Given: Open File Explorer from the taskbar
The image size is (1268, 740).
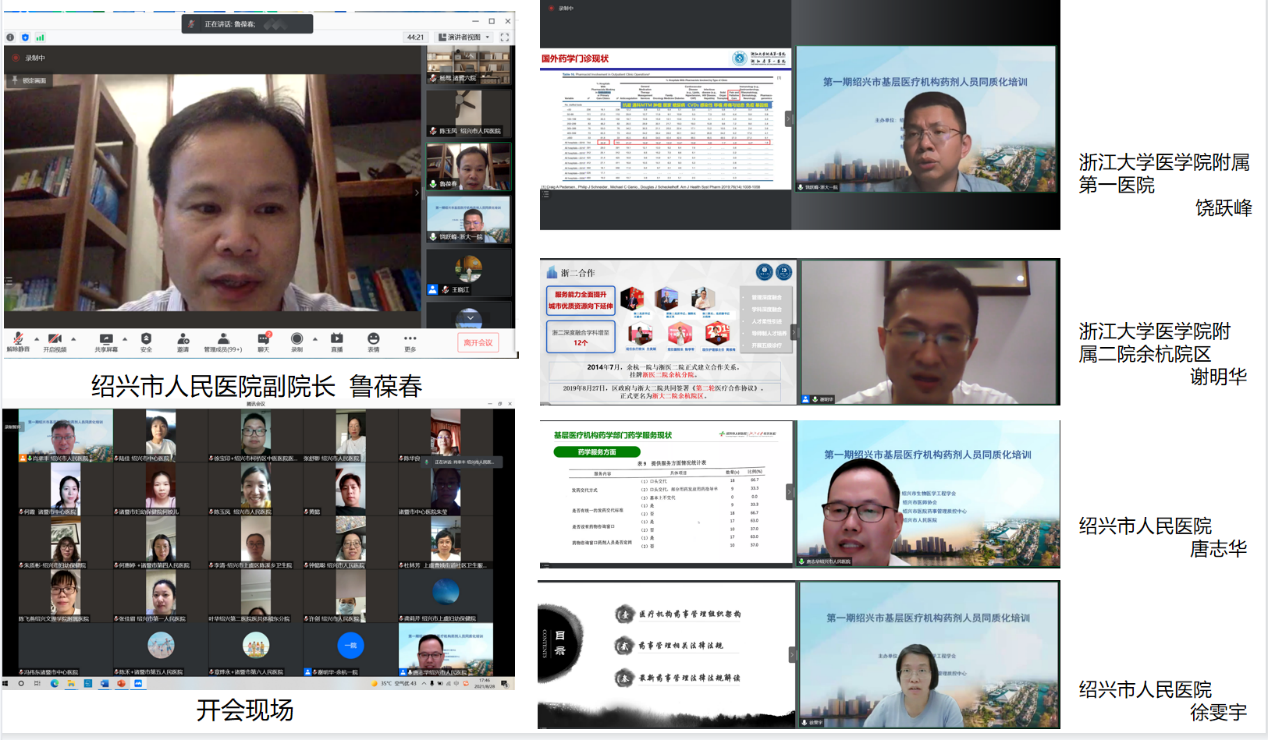Looking at the screenshot, I should point(71,683).
